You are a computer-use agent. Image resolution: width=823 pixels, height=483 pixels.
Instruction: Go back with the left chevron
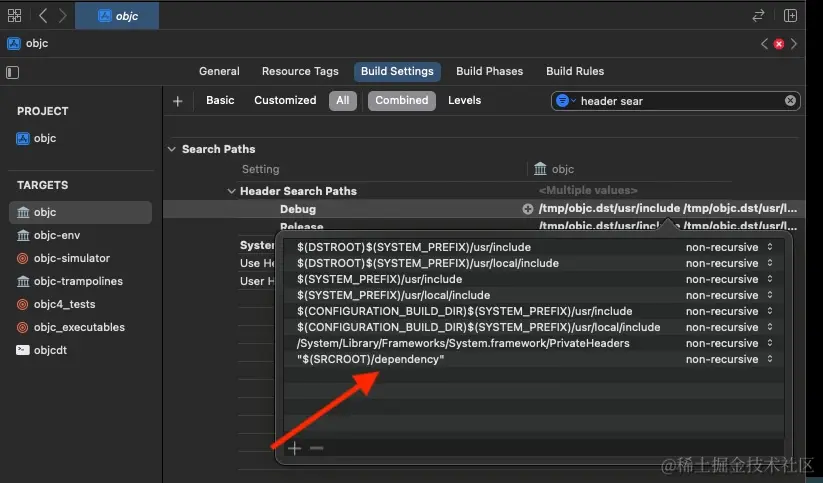(x=43, y=16)
